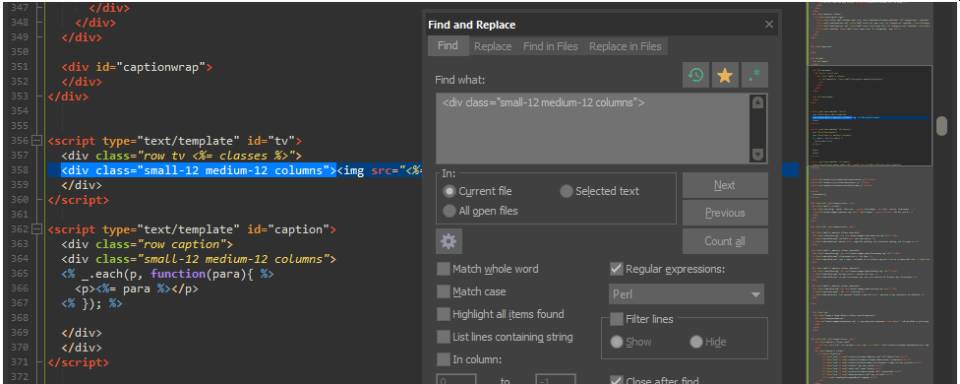Open the favorites star icon
Screen dimensions: 960x384
pyautogui.click(x=725, y=75)
